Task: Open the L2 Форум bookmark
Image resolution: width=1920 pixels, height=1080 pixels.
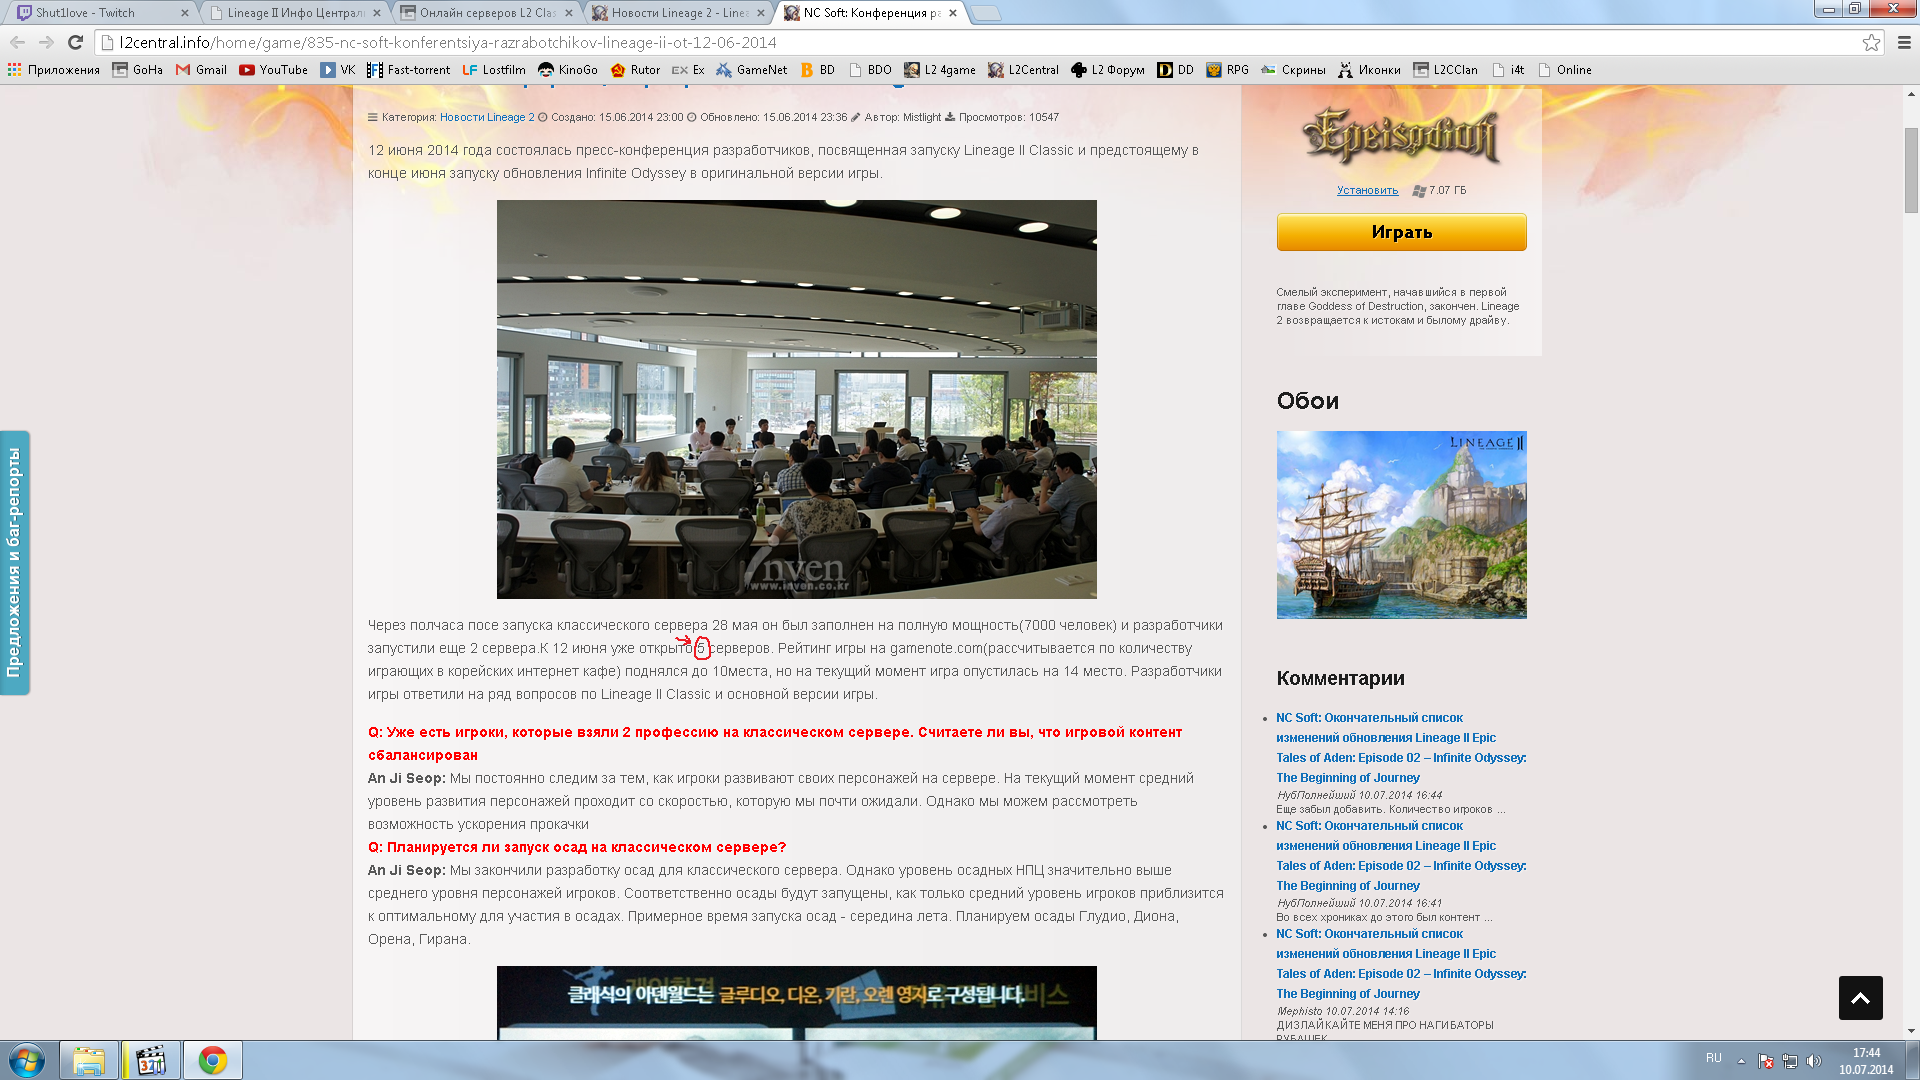Action: pos(1108,70)
